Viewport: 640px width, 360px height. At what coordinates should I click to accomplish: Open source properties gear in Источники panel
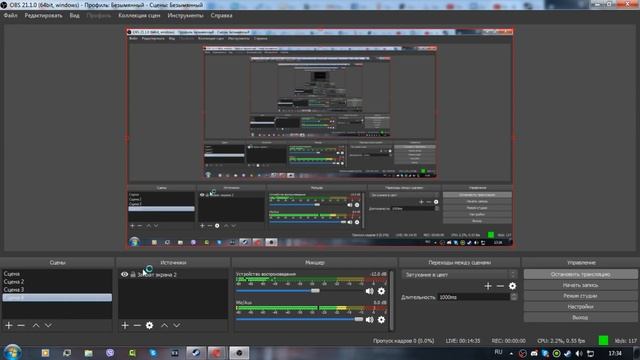[x=149, y=325]
